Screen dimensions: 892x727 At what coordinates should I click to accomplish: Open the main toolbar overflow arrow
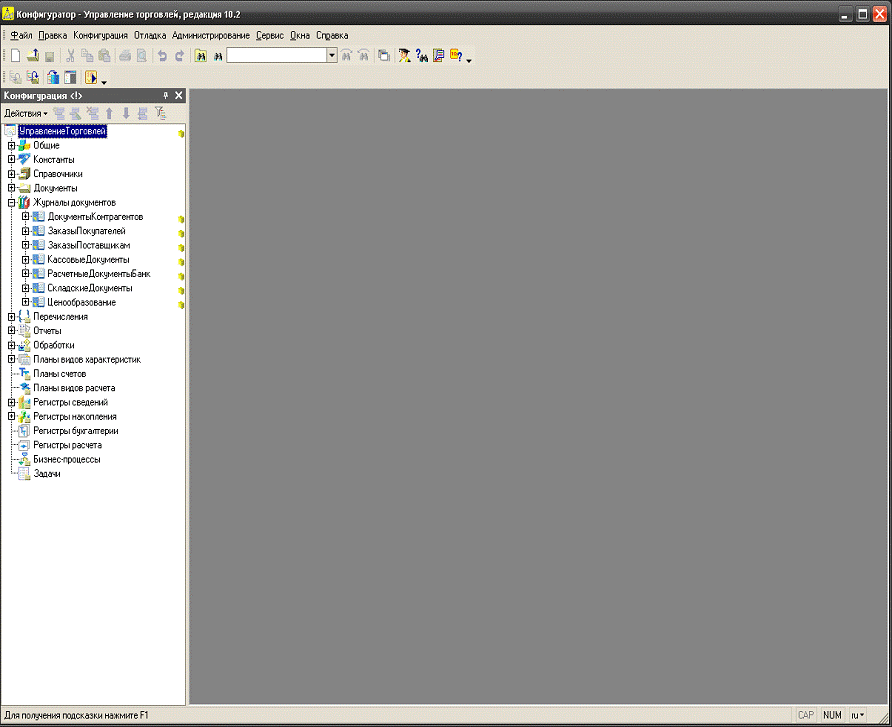point(469,60)
